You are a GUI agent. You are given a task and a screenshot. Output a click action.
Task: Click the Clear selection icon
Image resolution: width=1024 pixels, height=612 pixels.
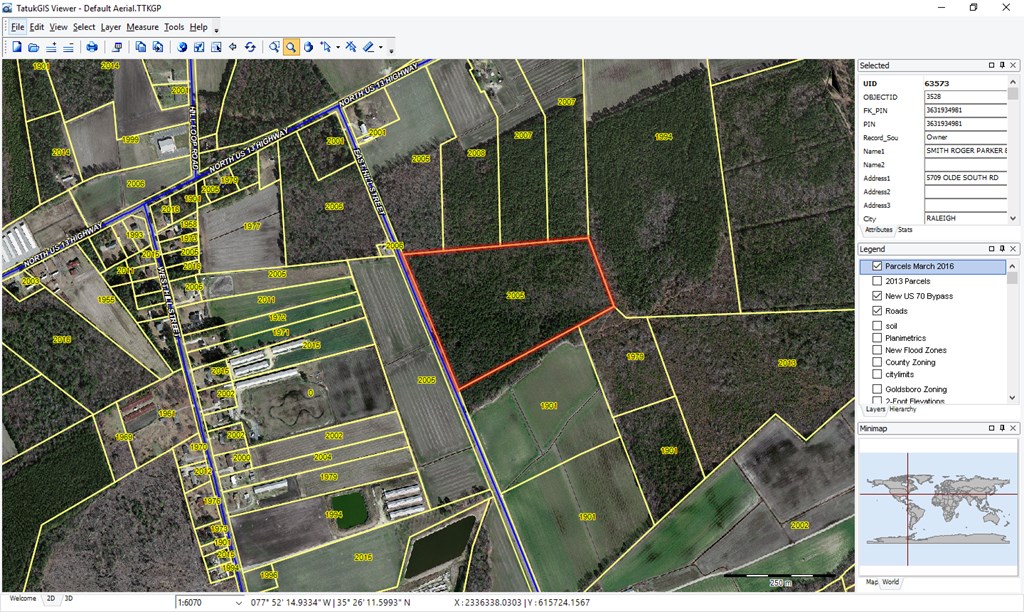coord(351,47)
